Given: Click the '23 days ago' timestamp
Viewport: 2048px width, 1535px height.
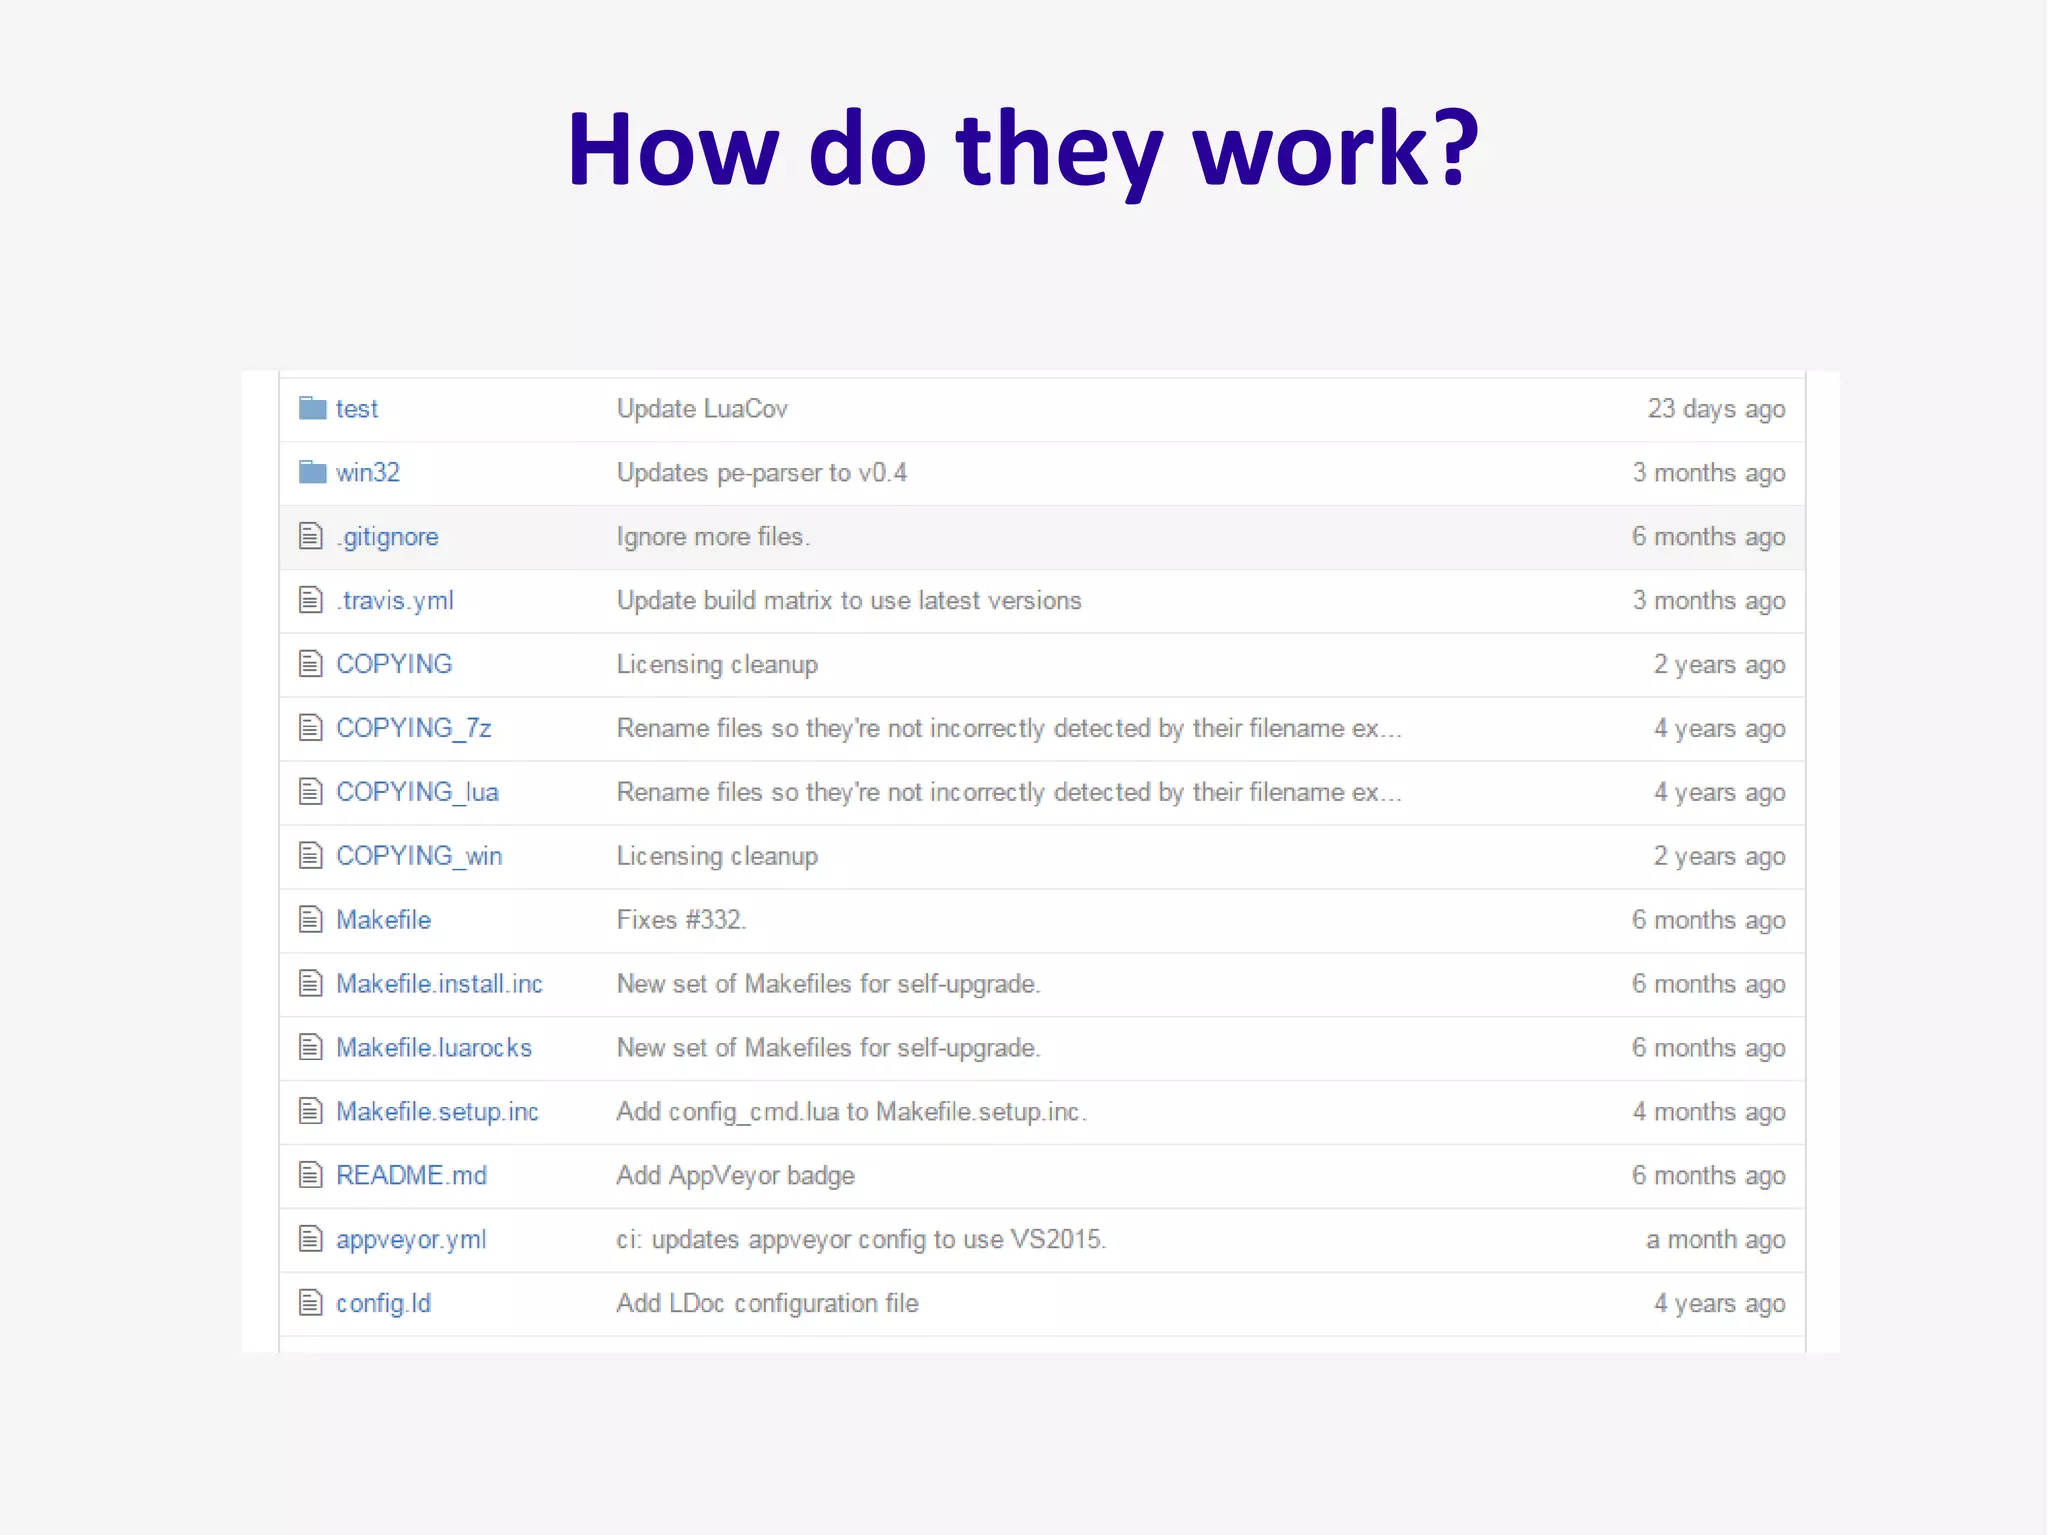Looking at the screenshot, I should click(1716, 409).
